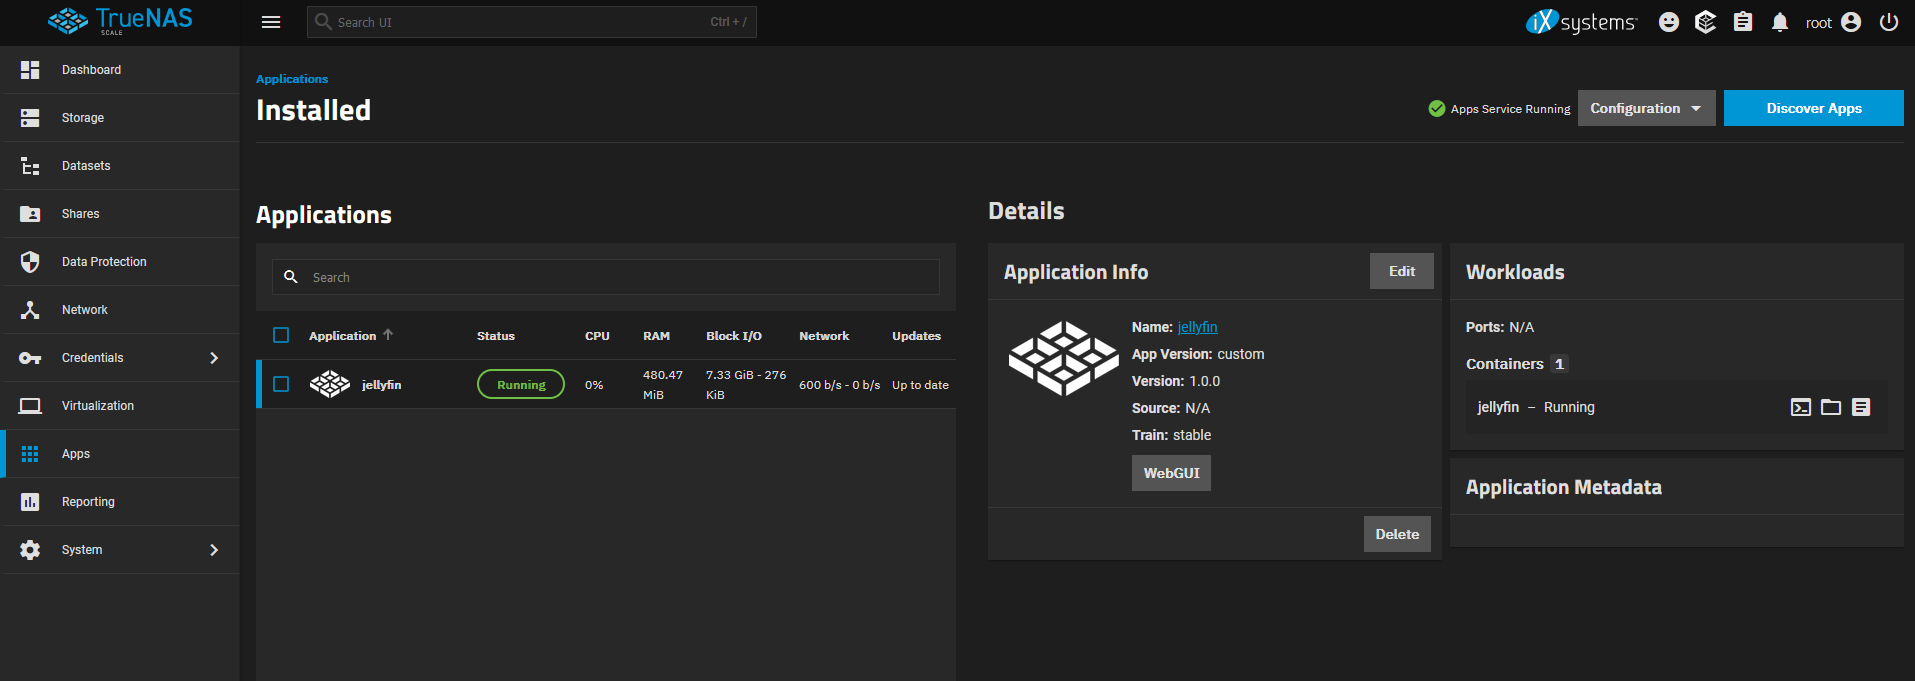The height and width of the screenshot is (681, 1915).
Task: Focus the Search UI field
Action: coord(531,22)
